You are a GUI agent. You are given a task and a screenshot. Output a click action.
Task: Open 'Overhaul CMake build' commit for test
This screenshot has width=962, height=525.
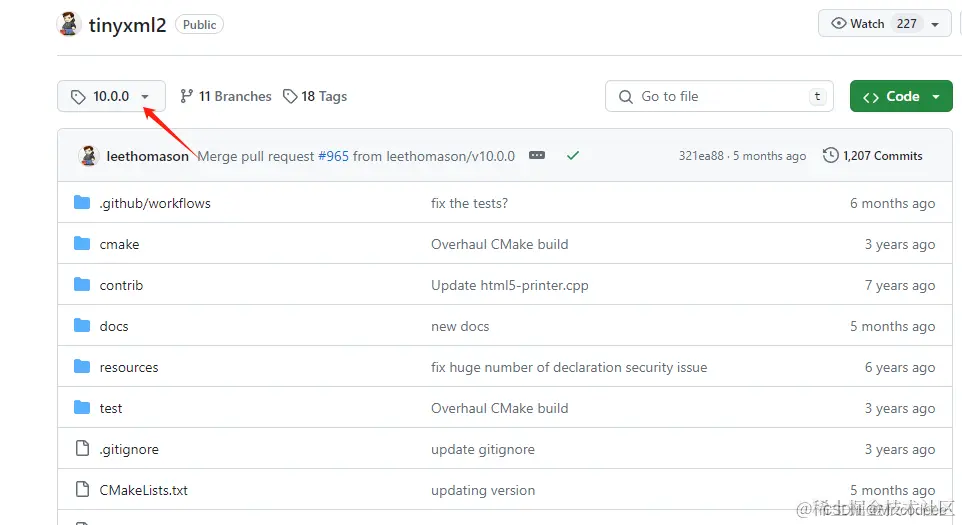pyautogui.click(x=499, y=408)
